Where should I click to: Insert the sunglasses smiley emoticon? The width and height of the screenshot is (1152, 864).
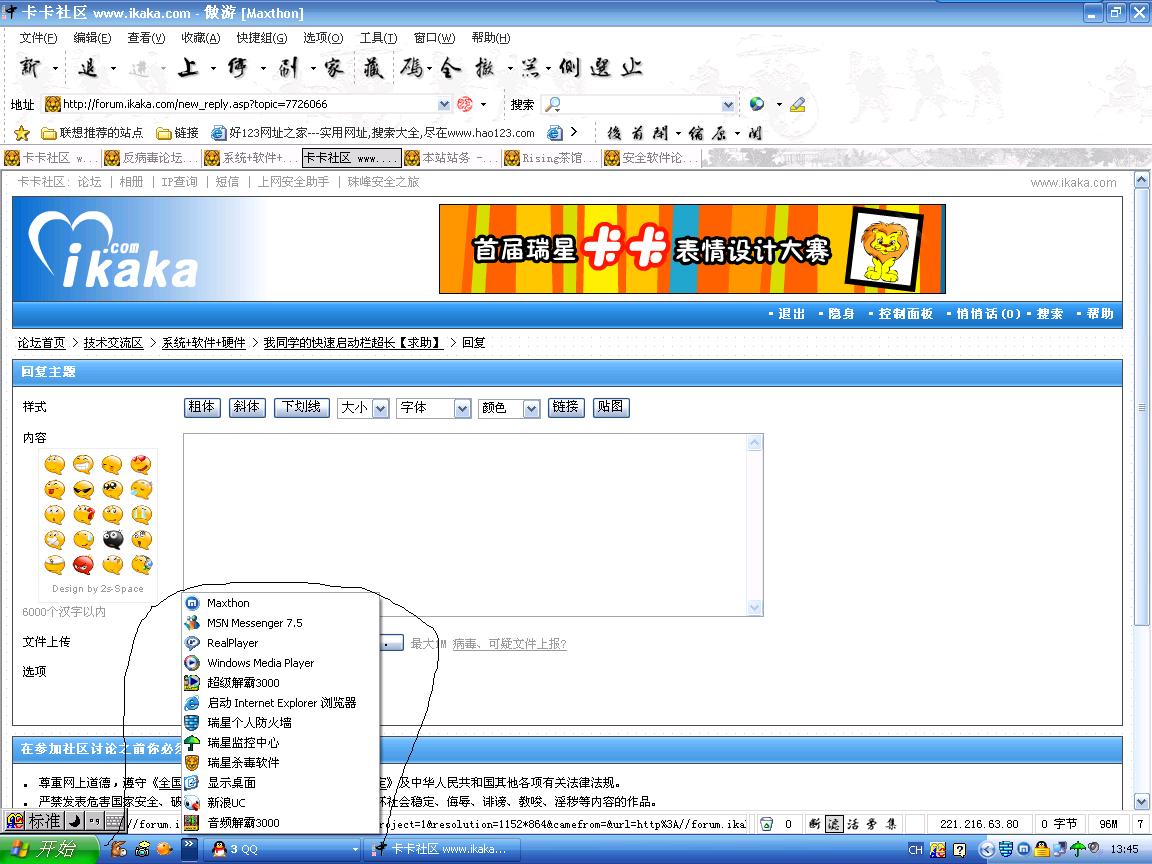pos(84,489)
